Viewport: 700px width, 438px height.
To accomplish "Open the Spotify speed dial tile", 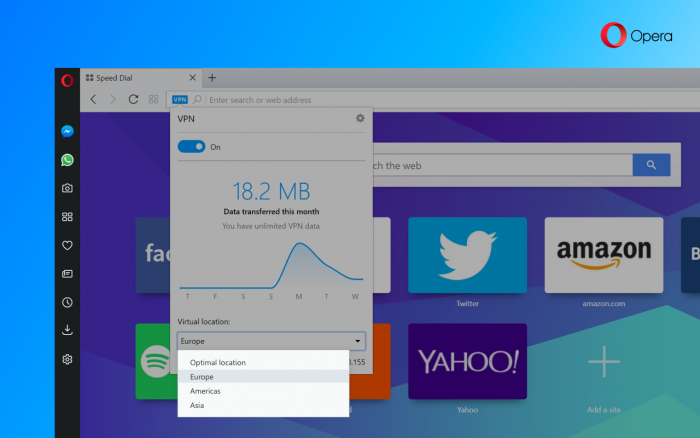I will (x=153, y=362).
